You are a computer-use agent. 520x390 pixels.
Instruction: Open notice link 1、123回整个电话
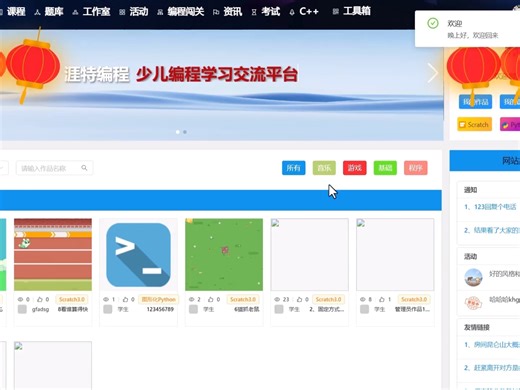tap(490, 207)
